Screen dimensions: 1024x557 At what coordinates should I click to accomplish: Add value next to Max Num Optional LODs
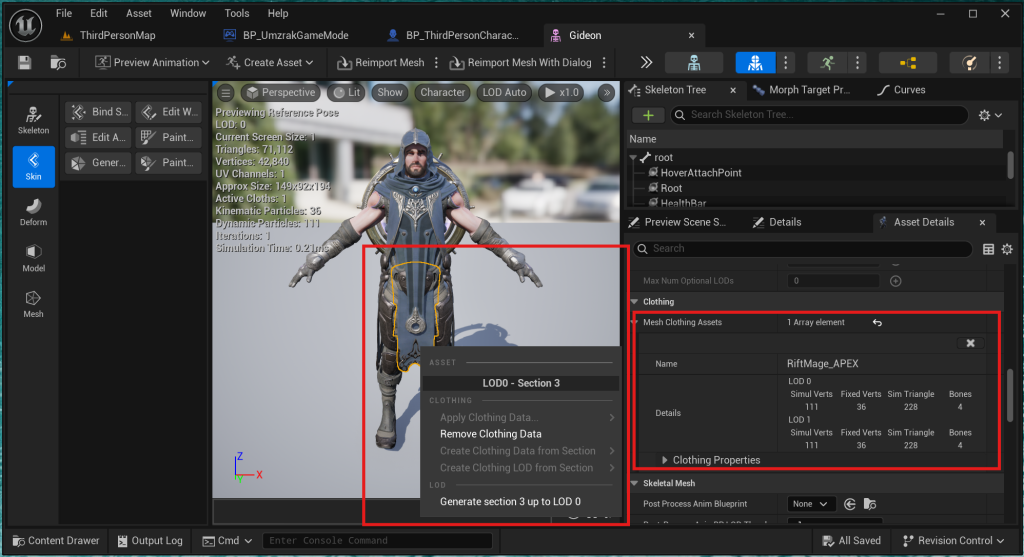895,281
